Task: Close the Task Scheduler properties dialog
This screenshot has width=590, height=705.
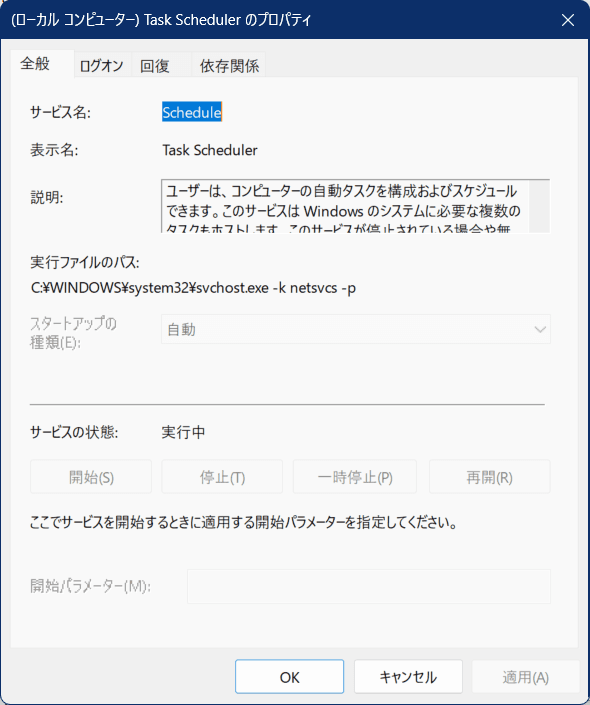Action: (568, 20)
